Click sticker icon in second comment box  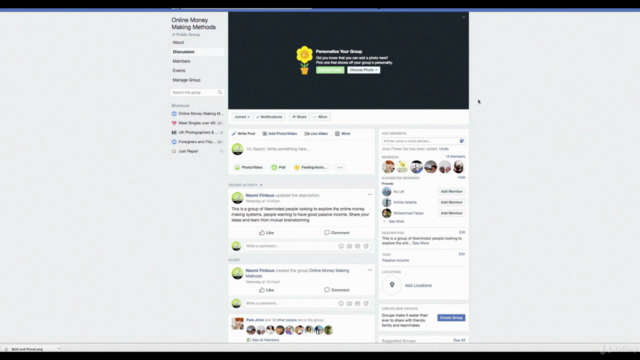pyautogui.click(x=366, y=303)
